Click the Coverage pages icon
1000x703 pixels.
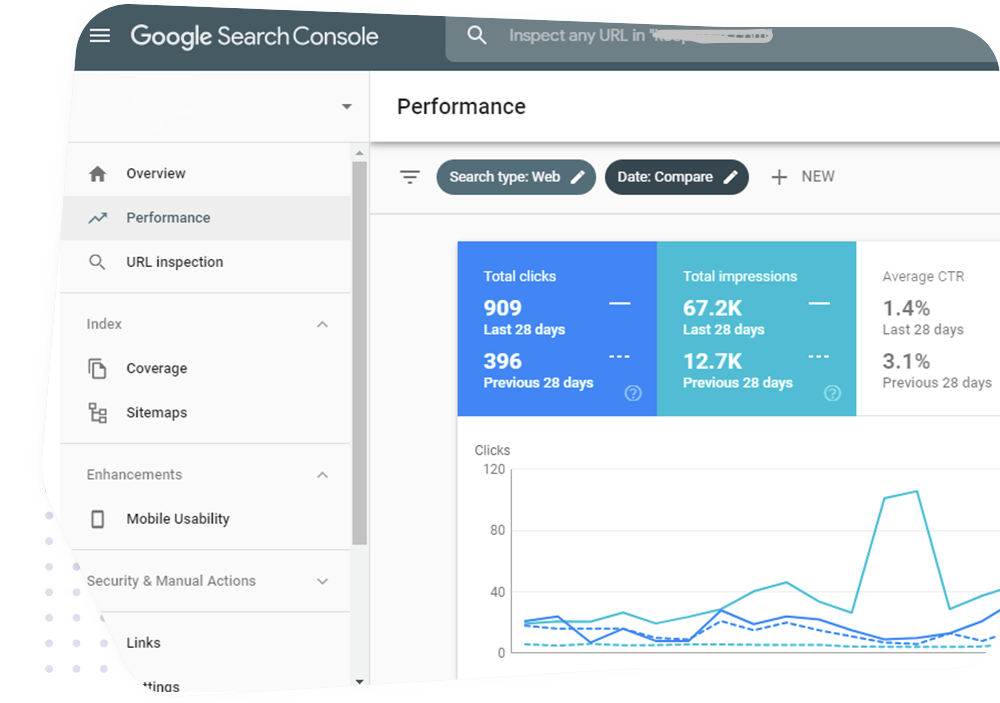tap(97, 369)
